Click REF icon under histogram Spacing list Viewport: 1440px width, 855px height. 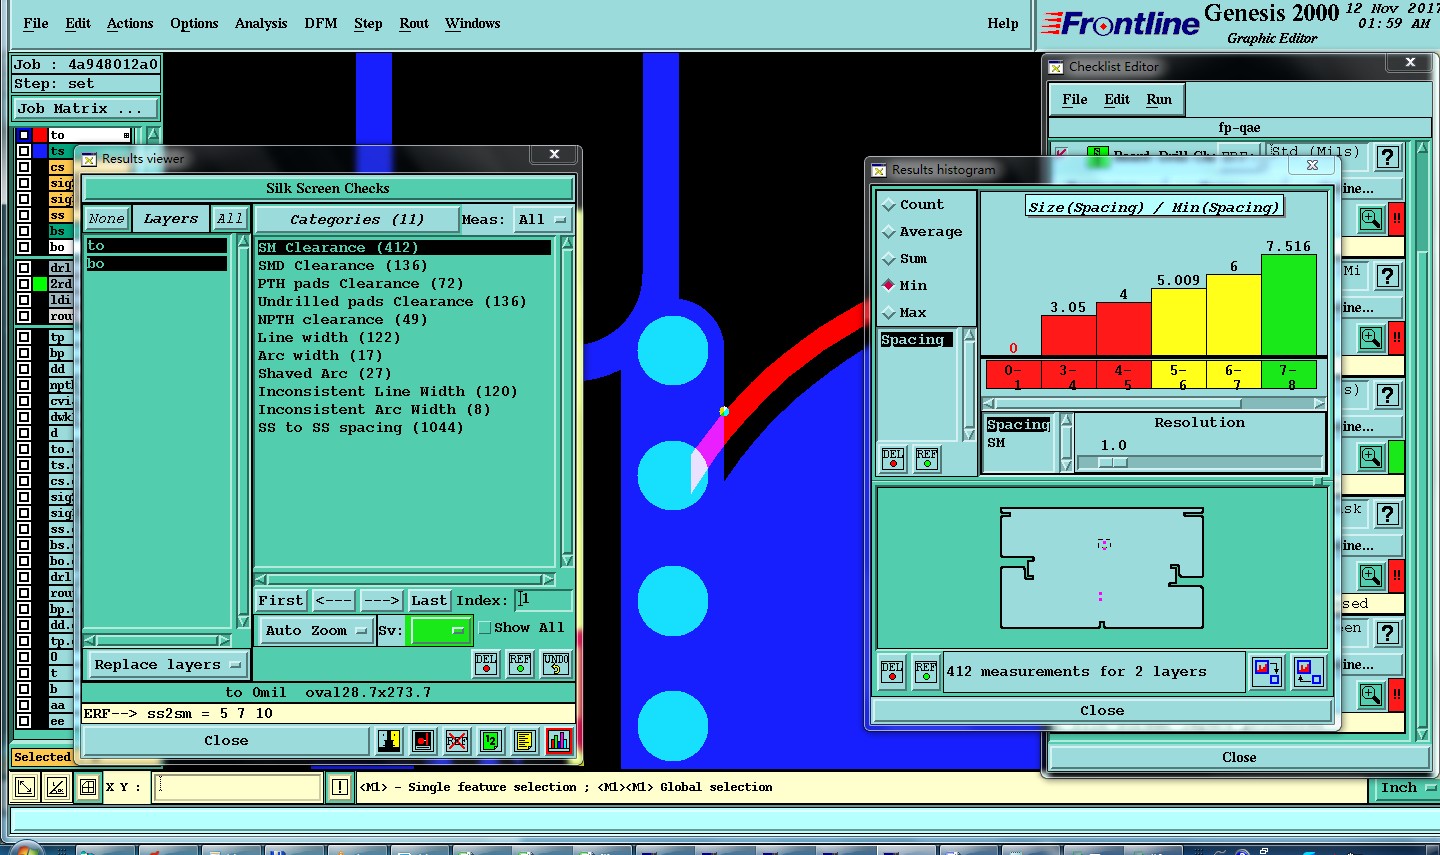tap(927, 459)
